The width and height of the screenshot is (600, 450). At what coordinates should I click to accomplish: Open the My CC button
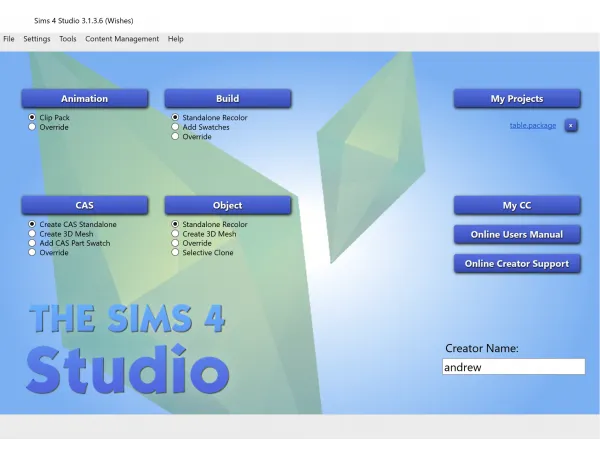(517, 205)
